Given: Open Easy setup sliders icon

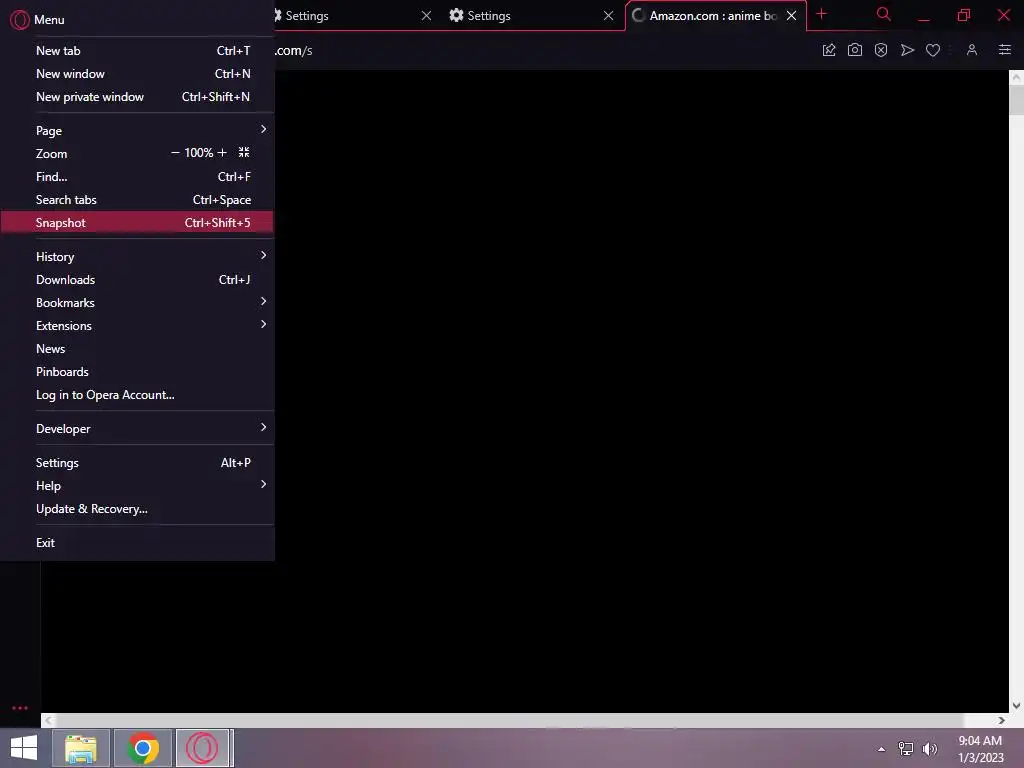Looking at the screenshot, I should pyautogui.click(x=1005, y=50).
